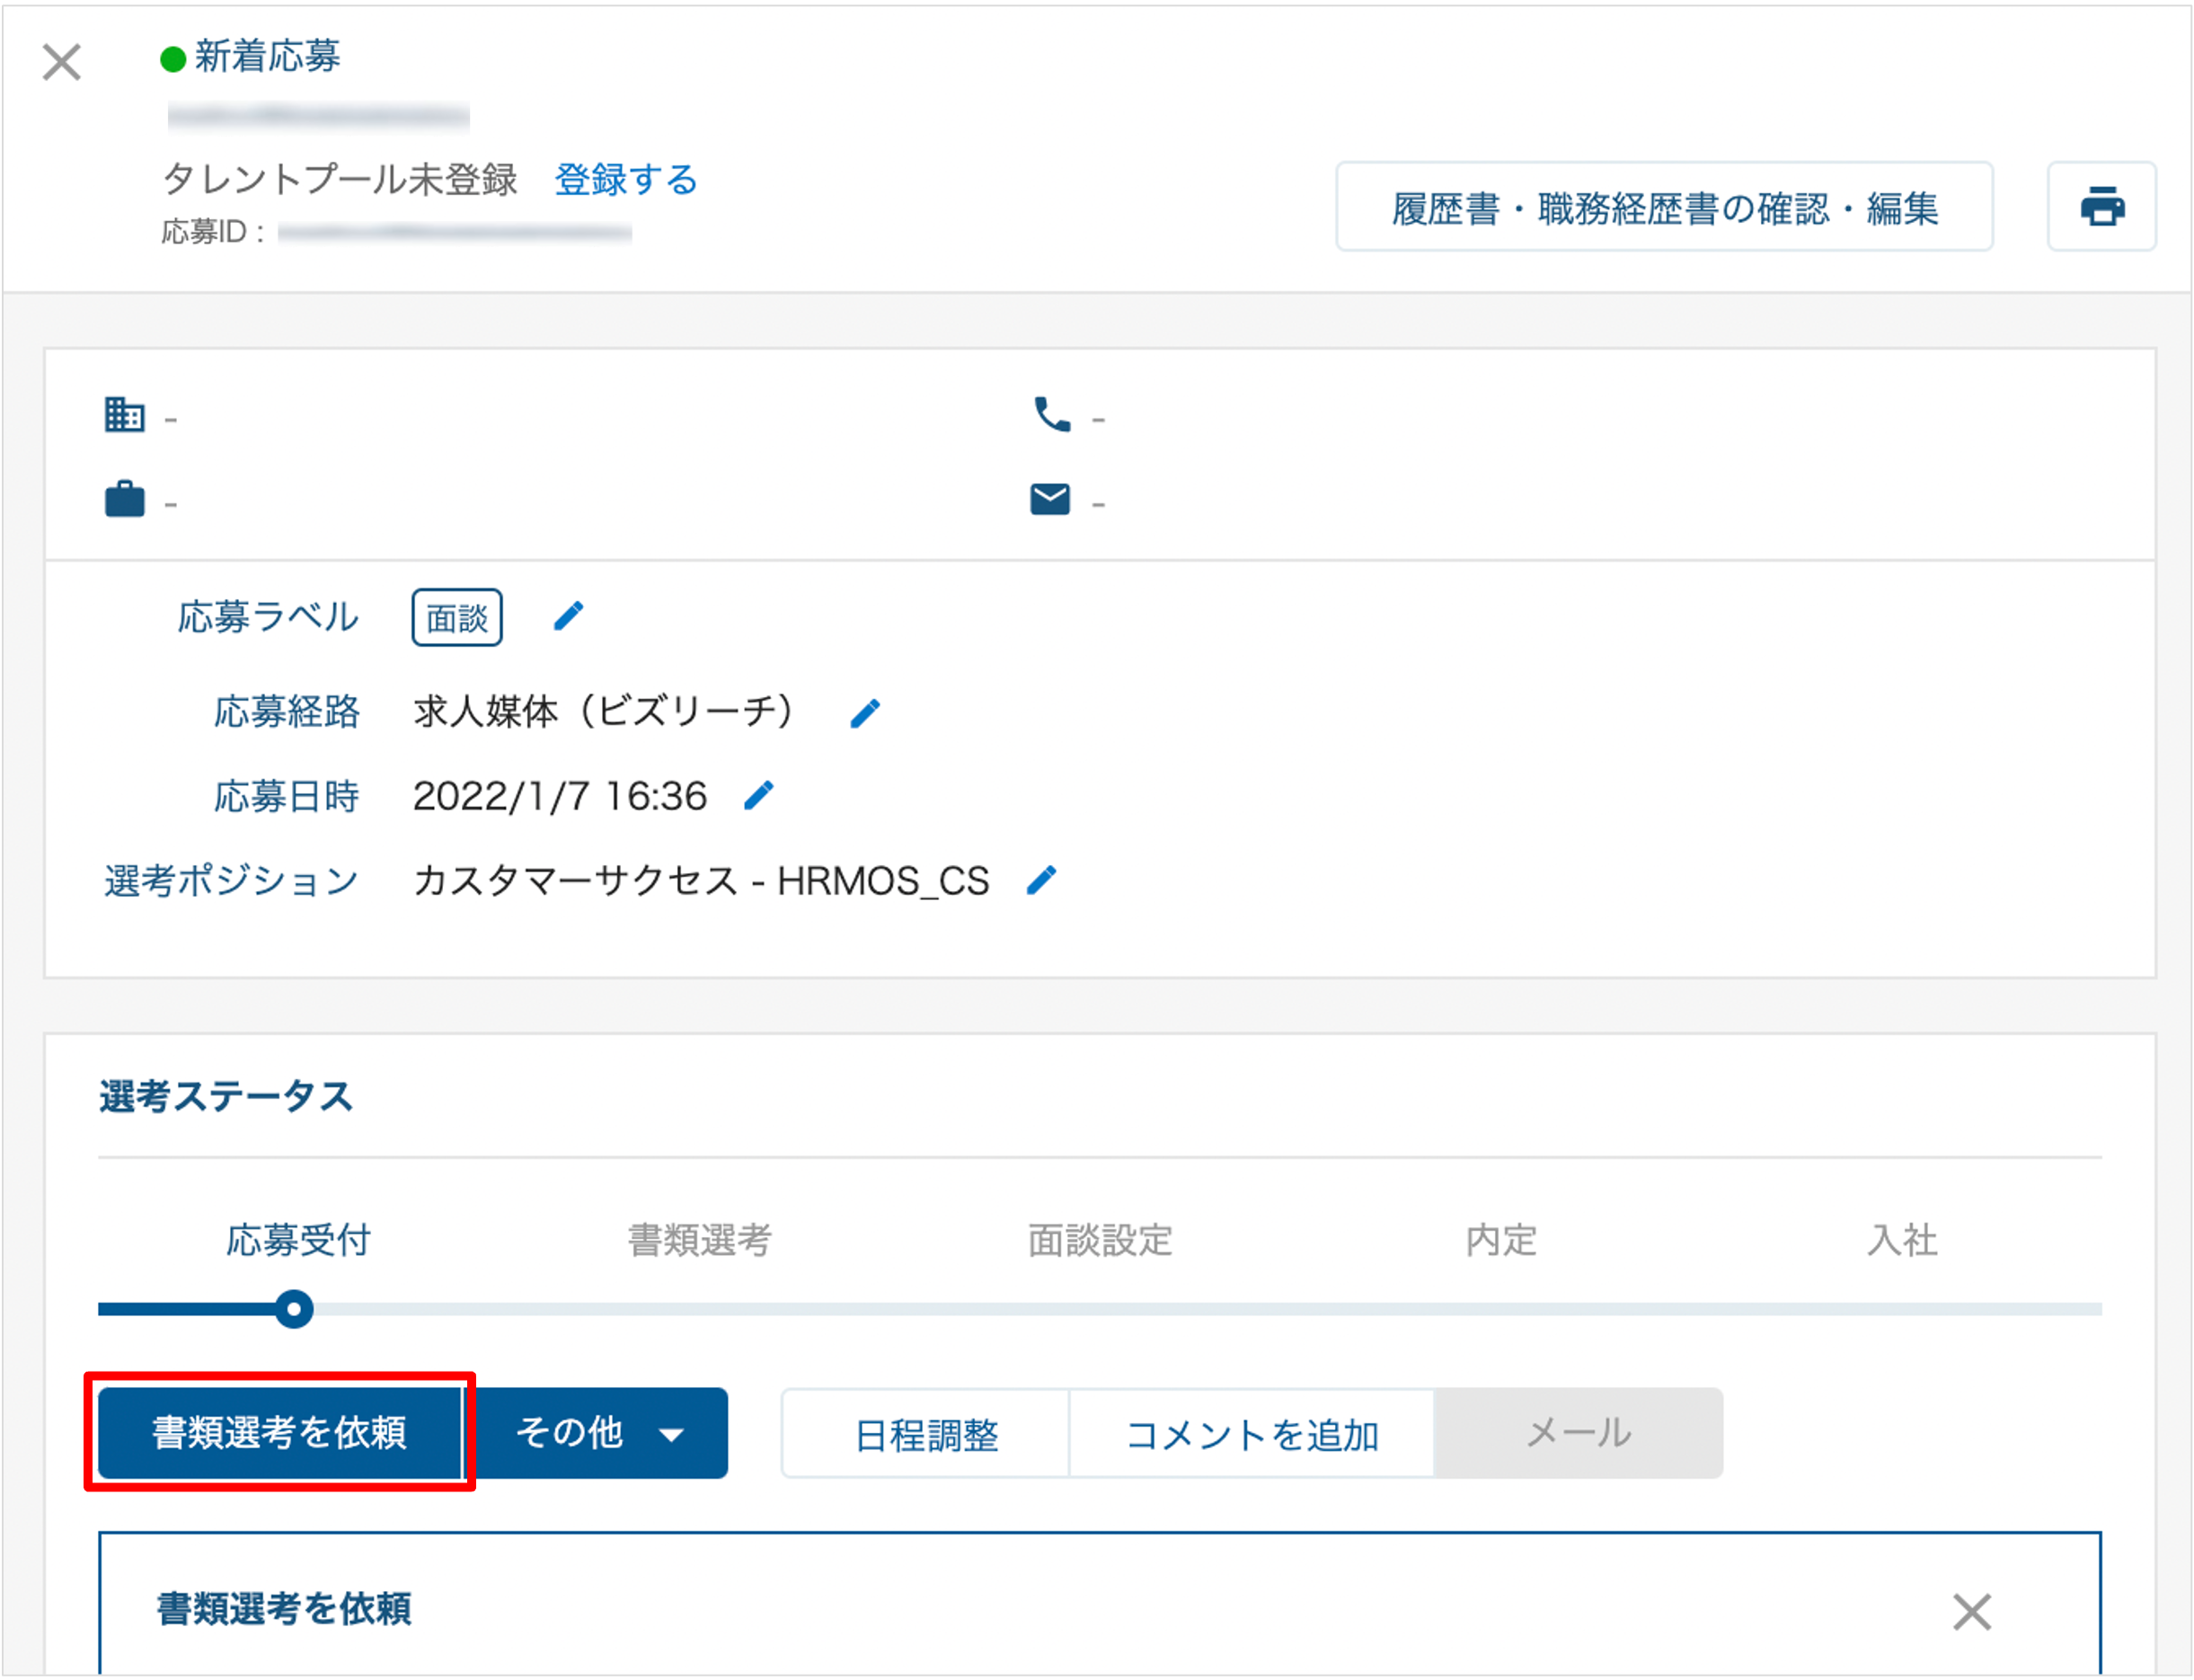
Task: Click the company building icon
Action: coord(125,414)
